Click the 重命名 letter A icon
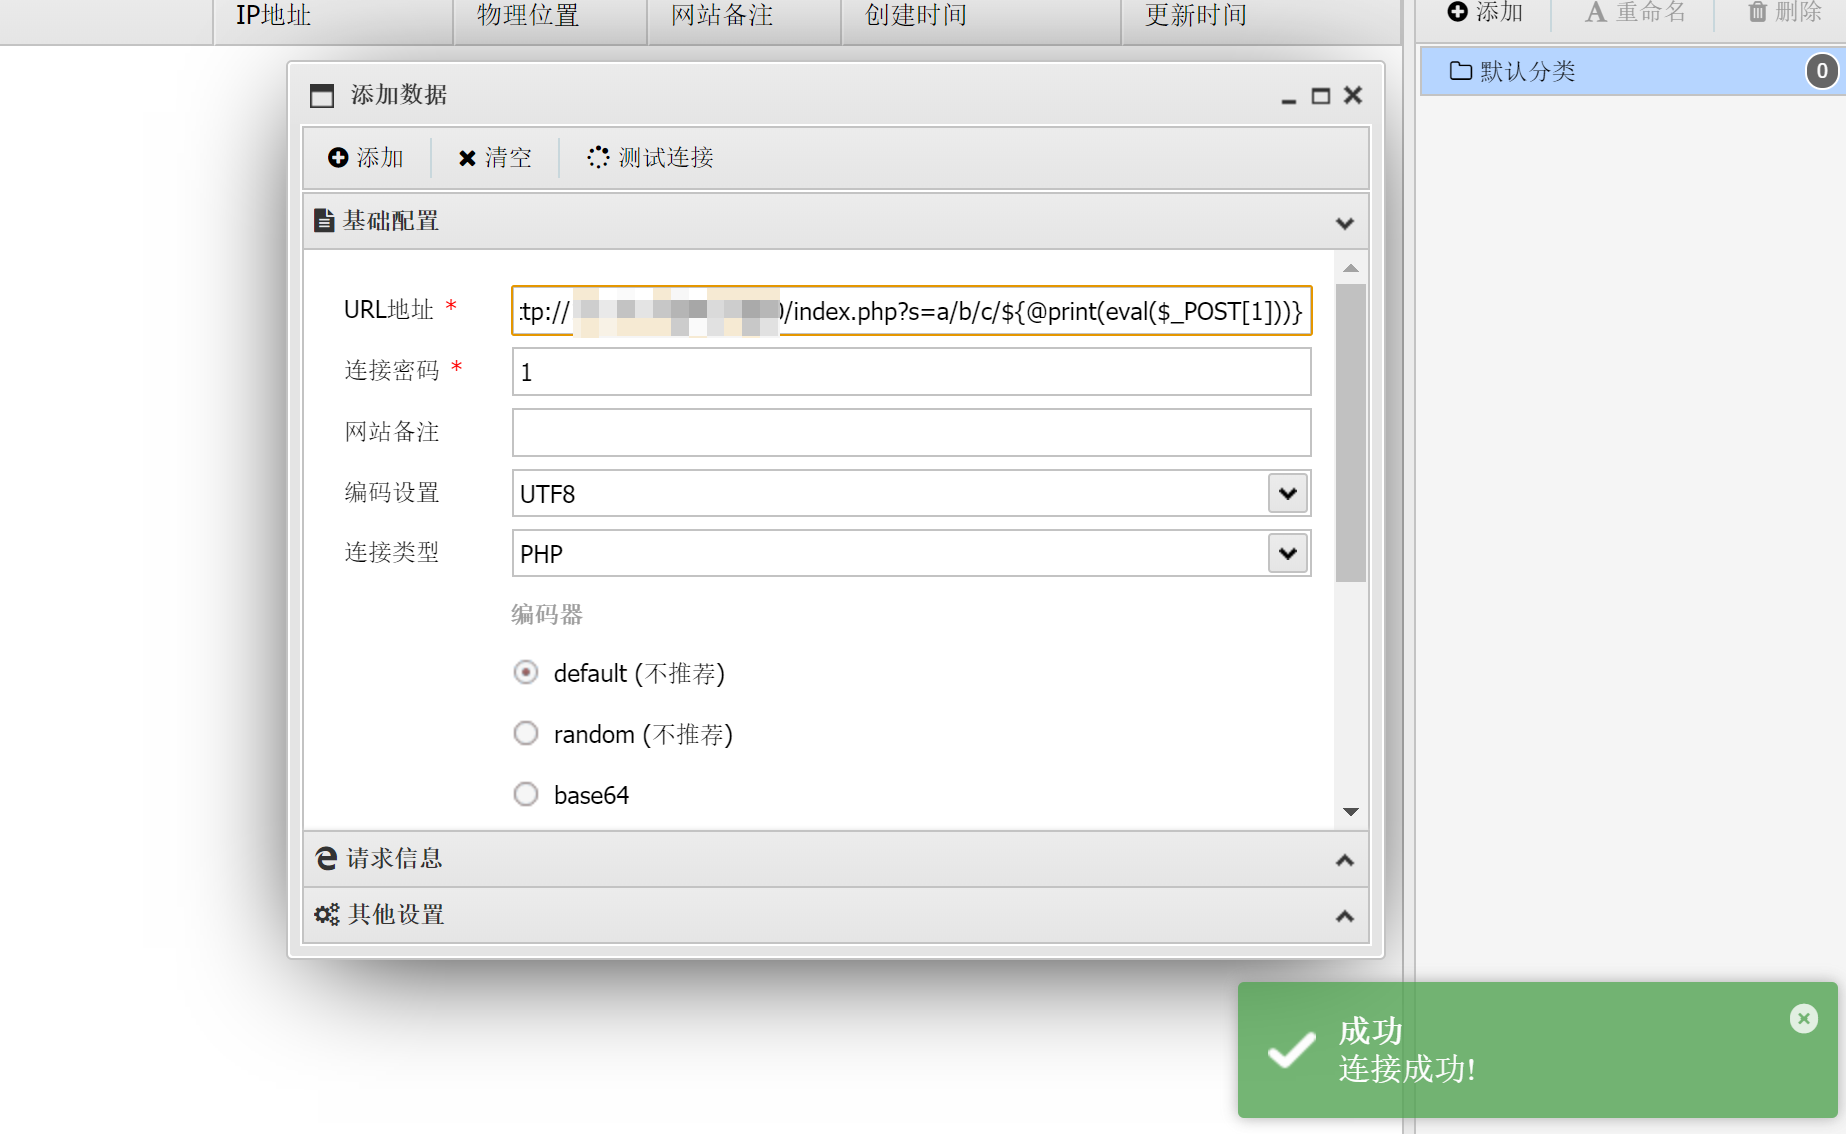Image resolution: width=1846 pixels, height=1134 pixels. 1596,12
